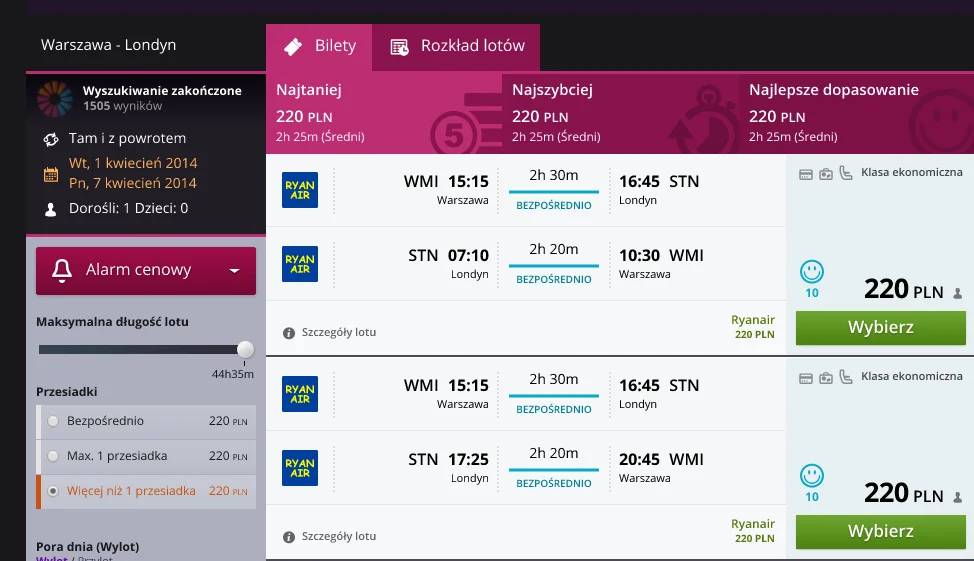
Task: Select the Bezpośrednio radio option
Action: point(53,421)
